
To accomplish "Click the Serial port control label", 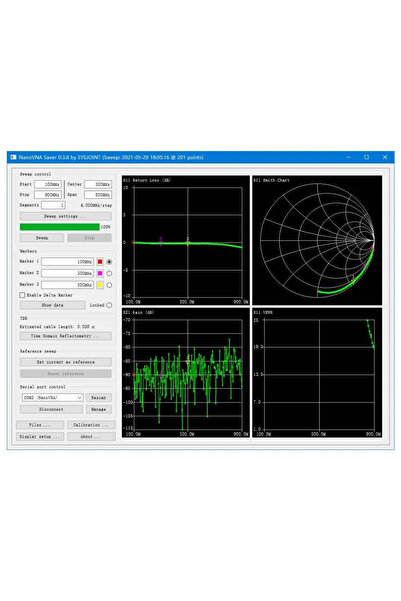I will coord(43,387).
